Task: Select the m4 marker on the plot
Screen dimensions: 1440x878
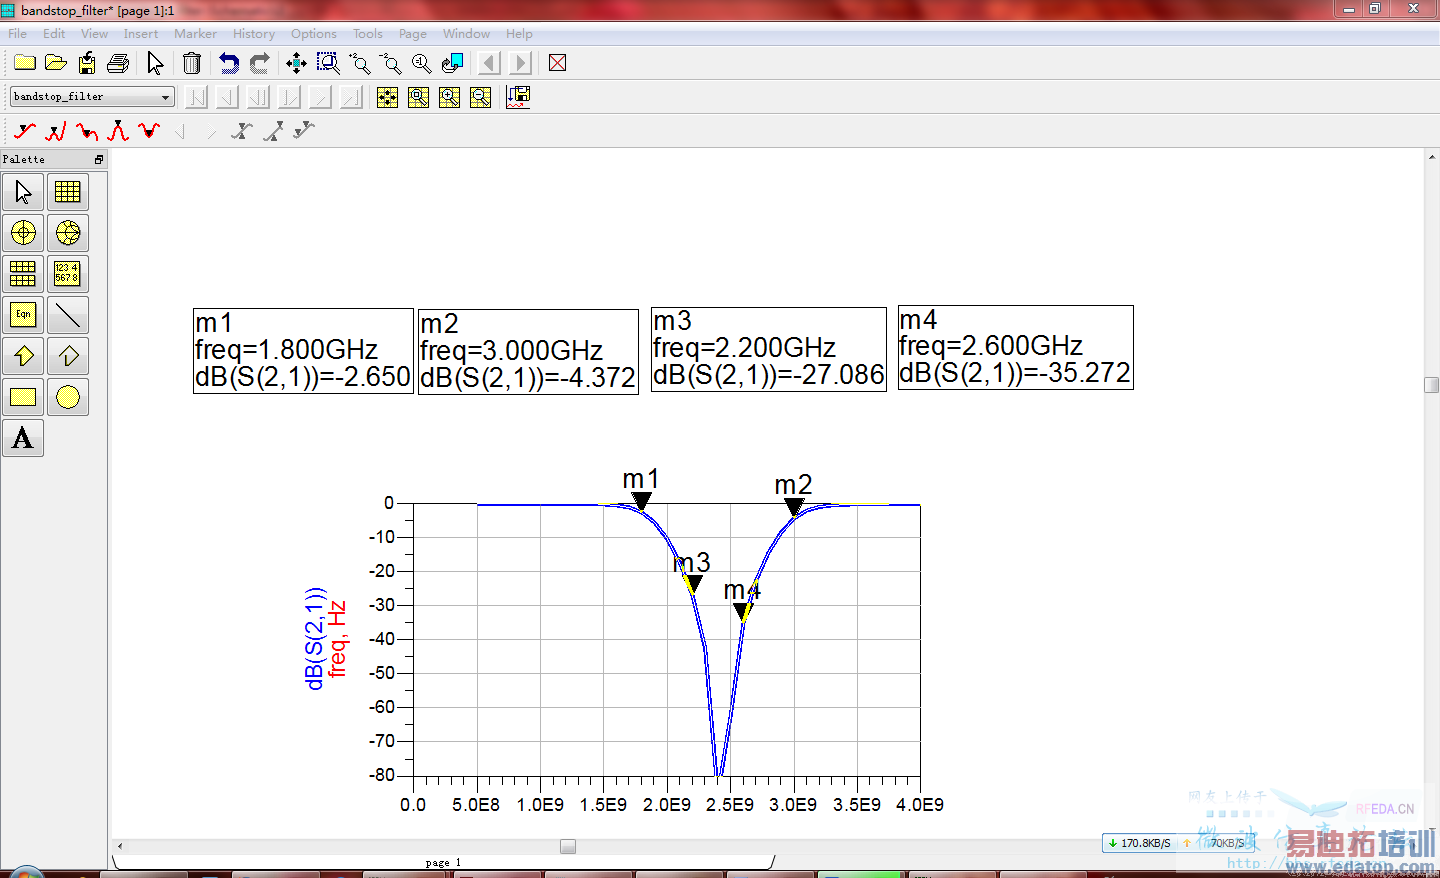Action: point(743,612)
